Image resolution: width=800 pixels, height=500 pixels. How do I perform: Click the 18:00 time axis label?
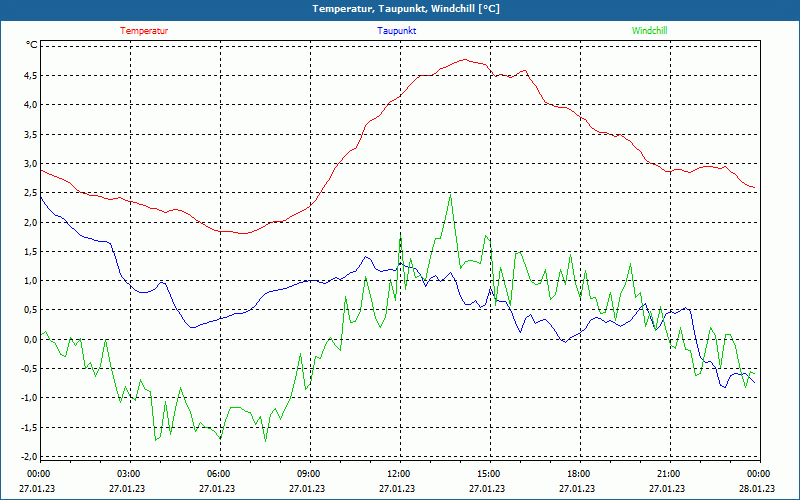578,474
